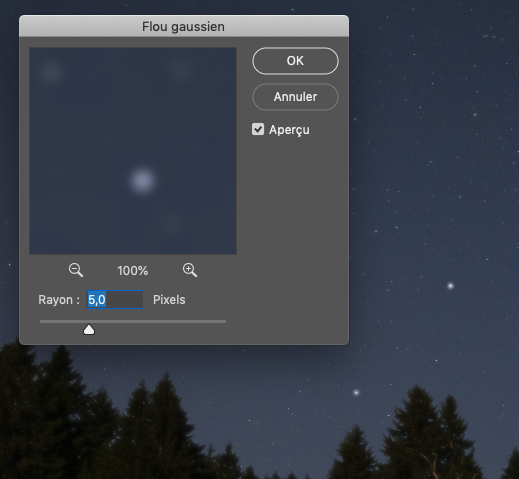The width and height of the screenshot is (519, 479).
Task: Click the faint blurred star in the preview's top-left corner
Action: pyautogui.click(x=51, y=72)
